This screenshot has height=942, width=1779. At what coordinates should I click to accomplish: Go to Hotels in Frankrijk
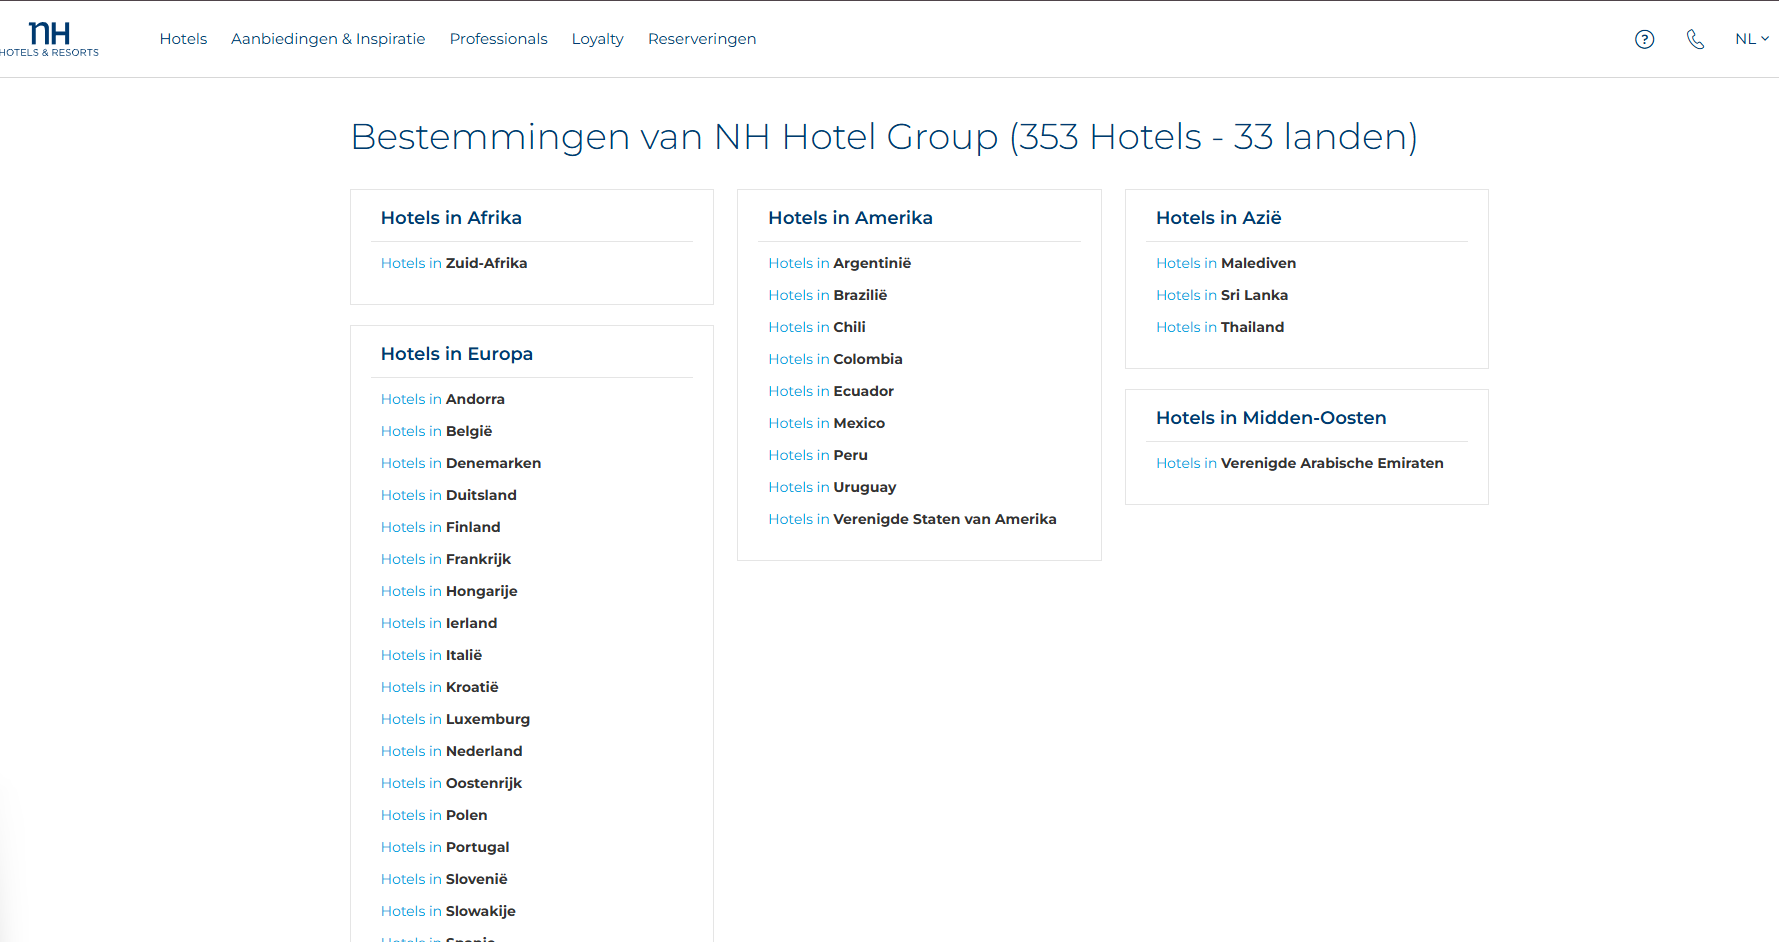pos(446,559)
